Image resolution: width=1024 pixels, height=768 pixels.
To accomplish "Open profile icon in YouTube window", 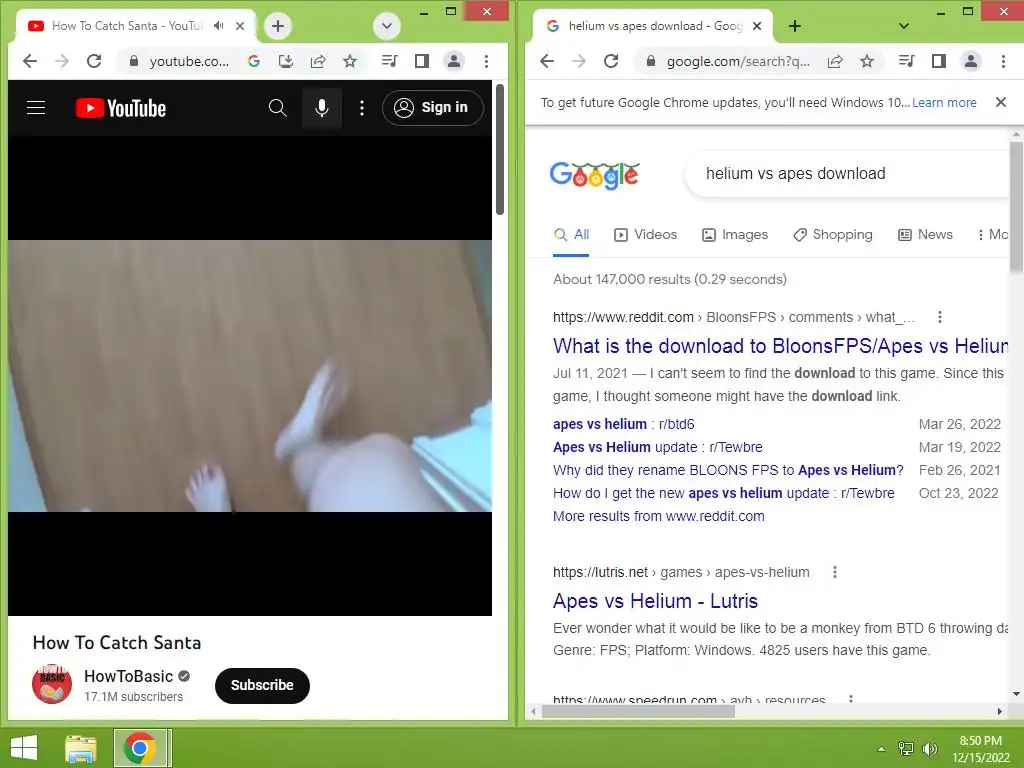I will pyautogui.click(x=454, y=61).
